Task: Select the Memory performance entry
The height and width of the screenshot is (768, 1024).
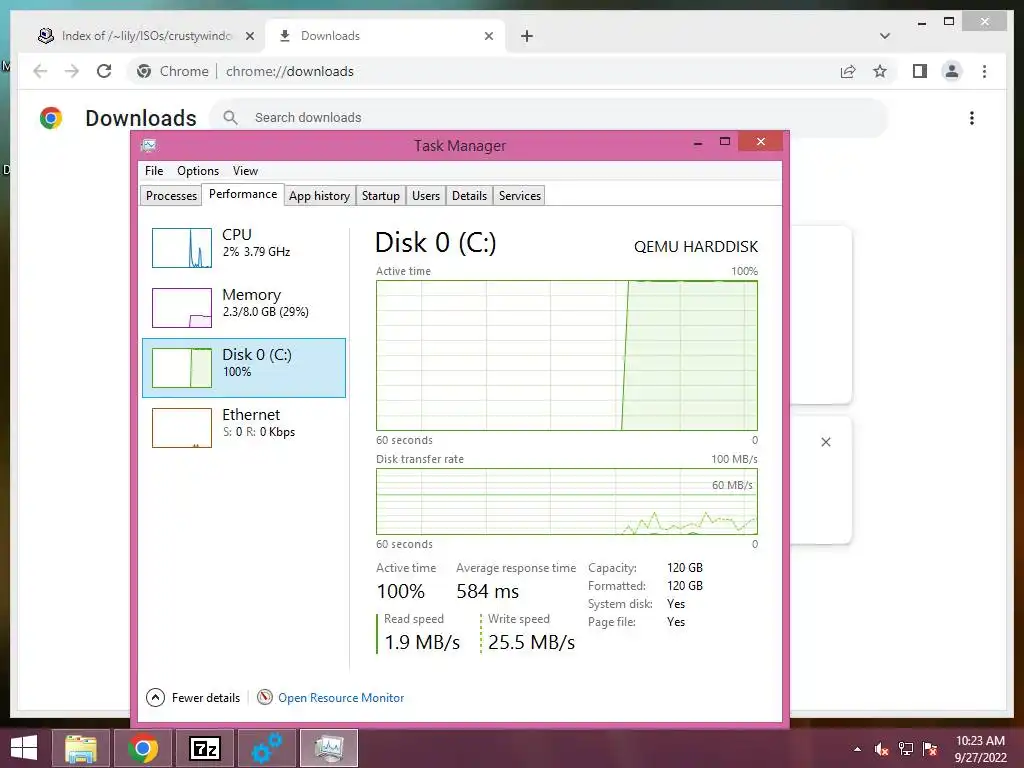Action: click(244, 307)
